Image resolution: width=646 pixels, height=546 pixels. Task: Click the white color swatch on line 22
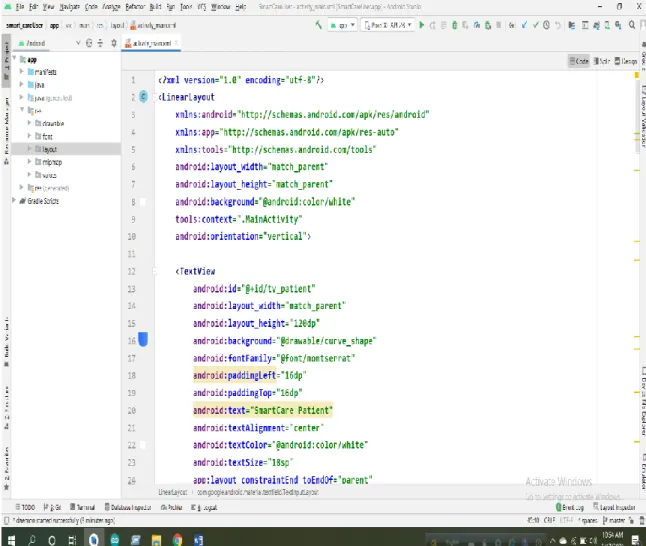(x=143, y=445)
